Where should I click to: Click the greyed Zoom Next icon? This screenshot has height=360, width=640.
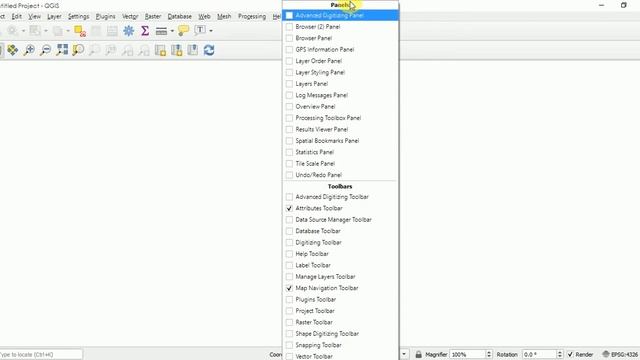coord(144,50)
